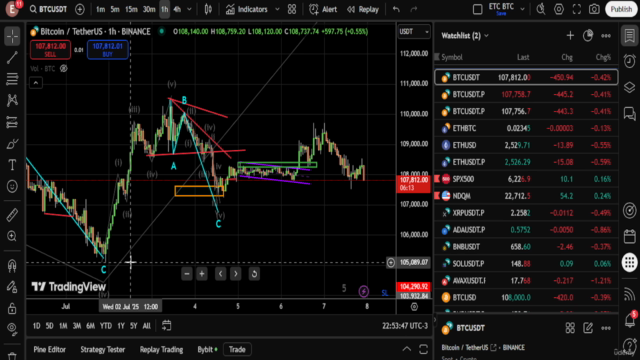Click the 107,812.01 BUY button
The image size is (640, 360).
pos(108,50)
